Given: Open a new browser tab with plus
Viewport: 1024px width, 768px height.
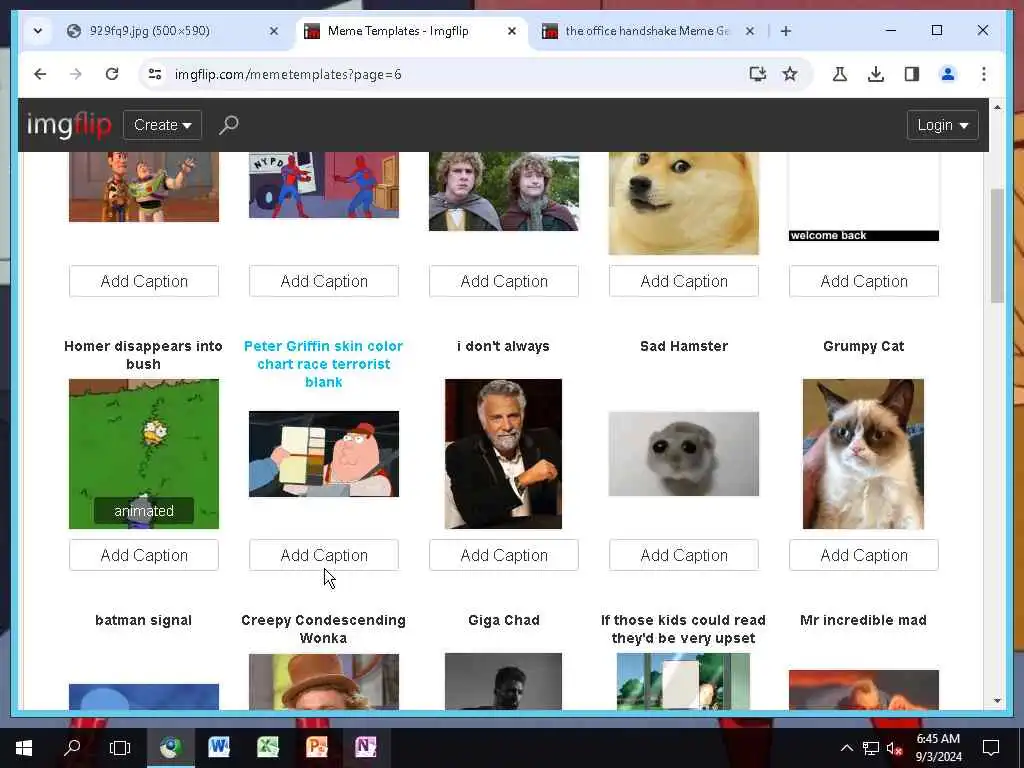Looking at the screenshot, I should click(x=786, y=31).
